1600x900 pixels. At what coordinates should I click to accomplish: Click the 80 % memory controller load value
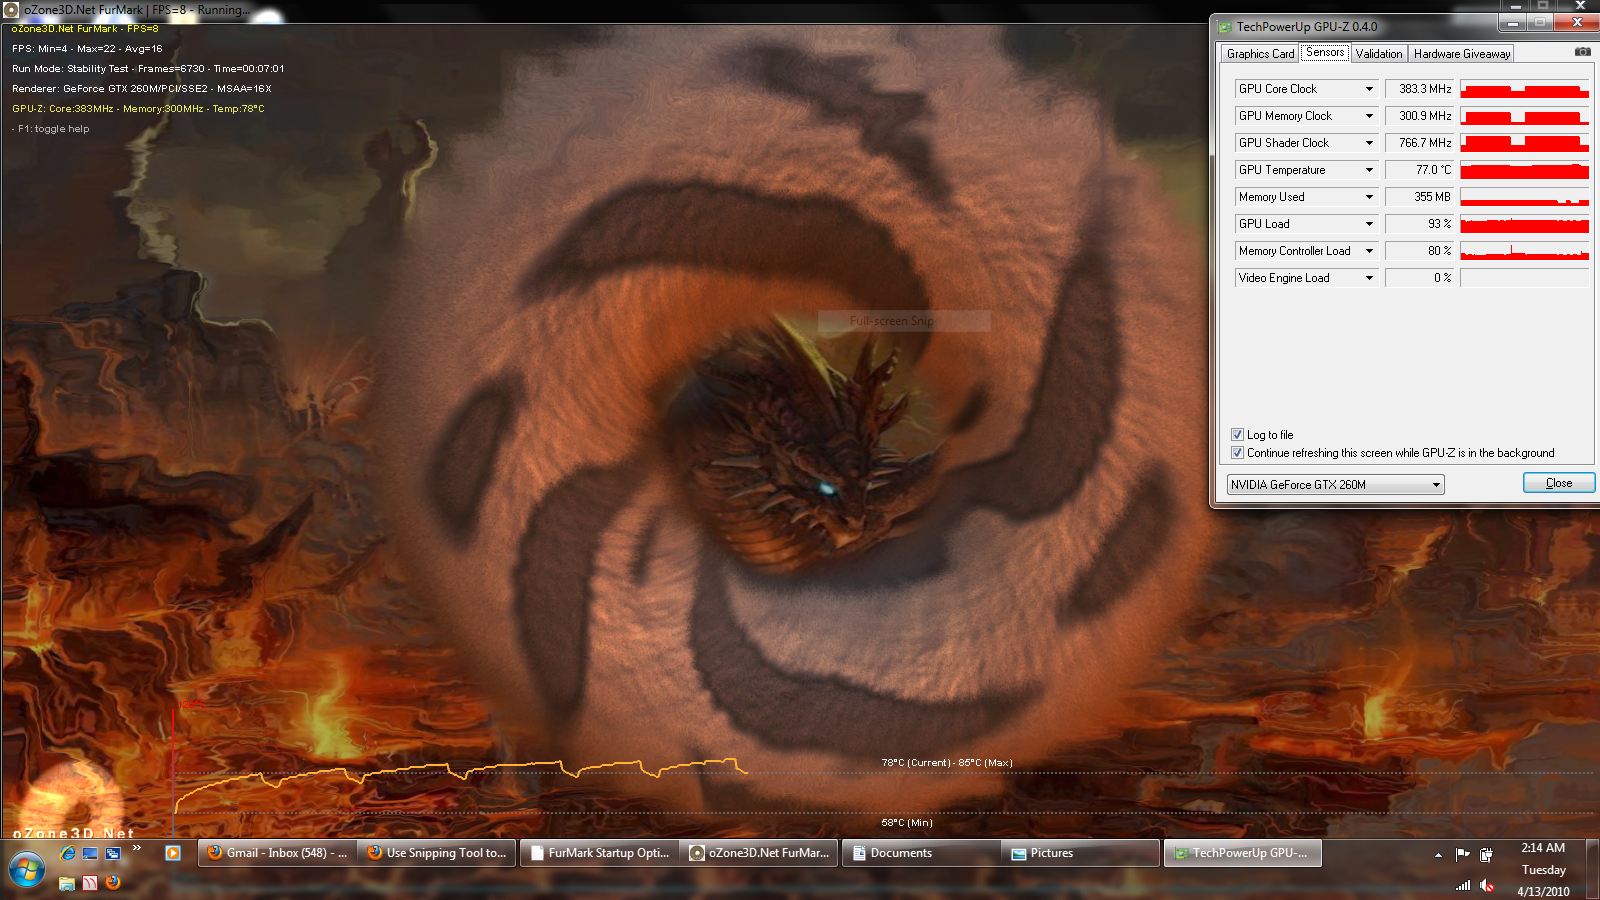click(1419, 251)
